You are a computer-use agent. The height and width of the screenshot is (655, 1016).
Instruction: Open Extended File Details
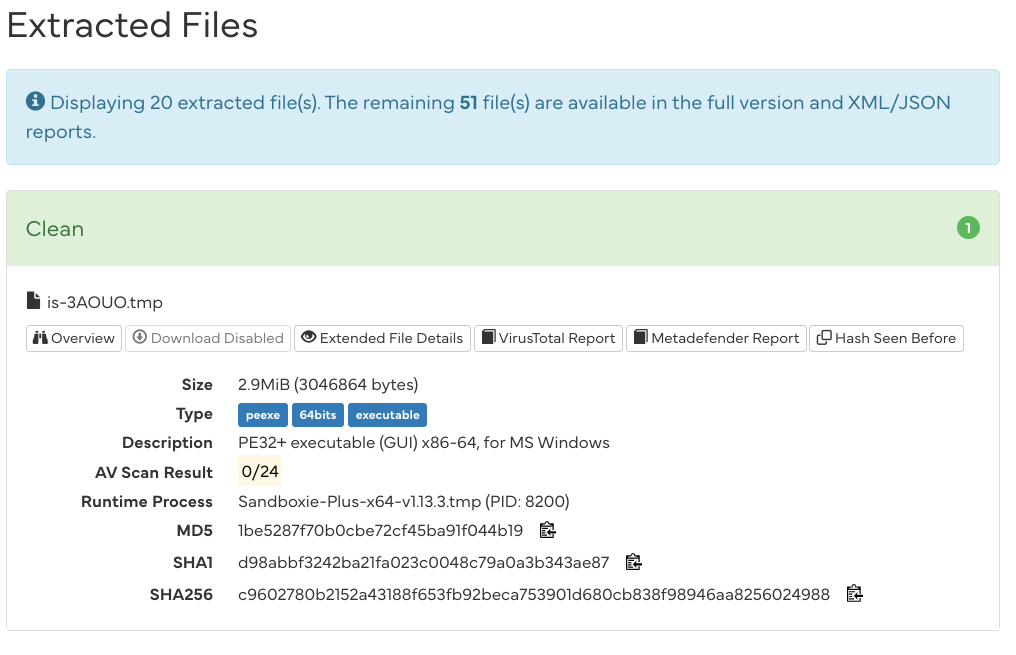pos(382,338)
